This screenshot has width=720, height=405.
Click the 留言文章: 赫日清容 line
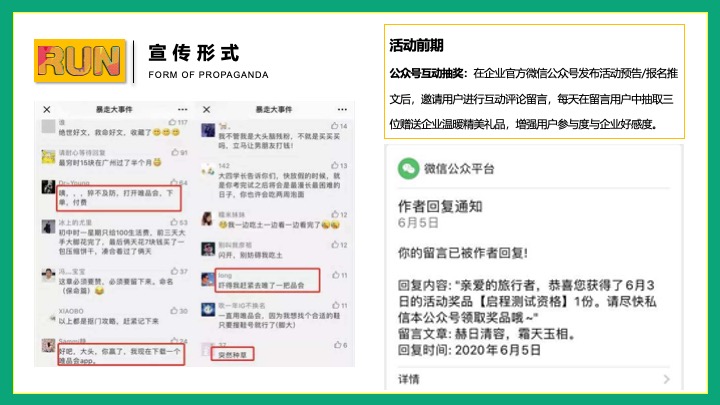[x=487, y=334]
